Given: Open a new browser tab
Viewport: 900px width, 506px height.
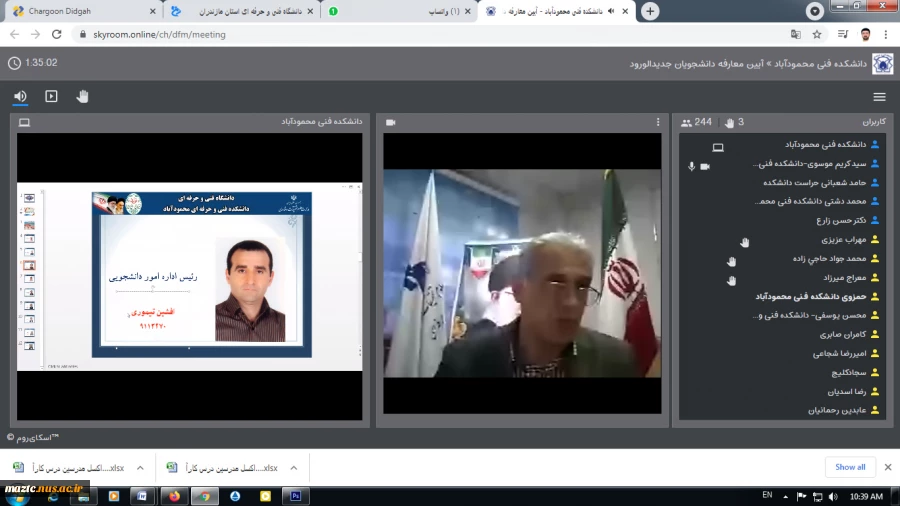Looking at the screenshot, I should (x=650, y=11).
